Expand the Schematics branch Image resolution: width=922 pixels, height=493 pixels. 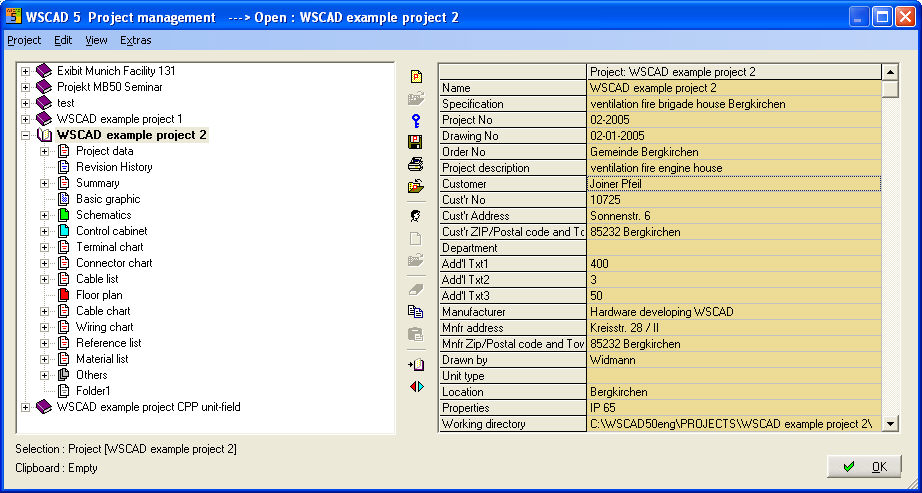point(45,215)
